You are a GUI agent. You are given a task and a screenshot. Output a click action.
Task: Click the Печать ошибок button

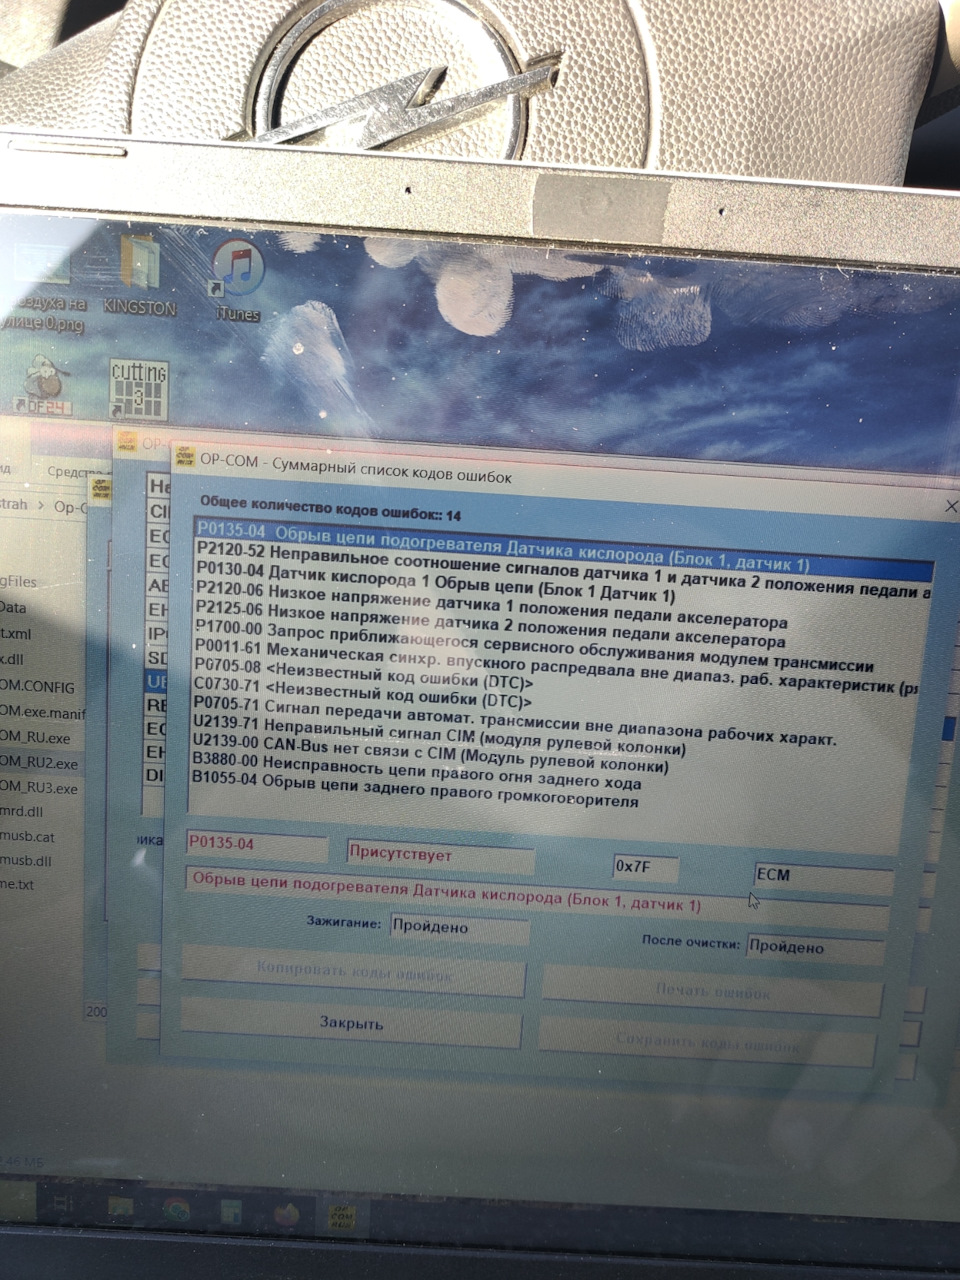[713, 992]
